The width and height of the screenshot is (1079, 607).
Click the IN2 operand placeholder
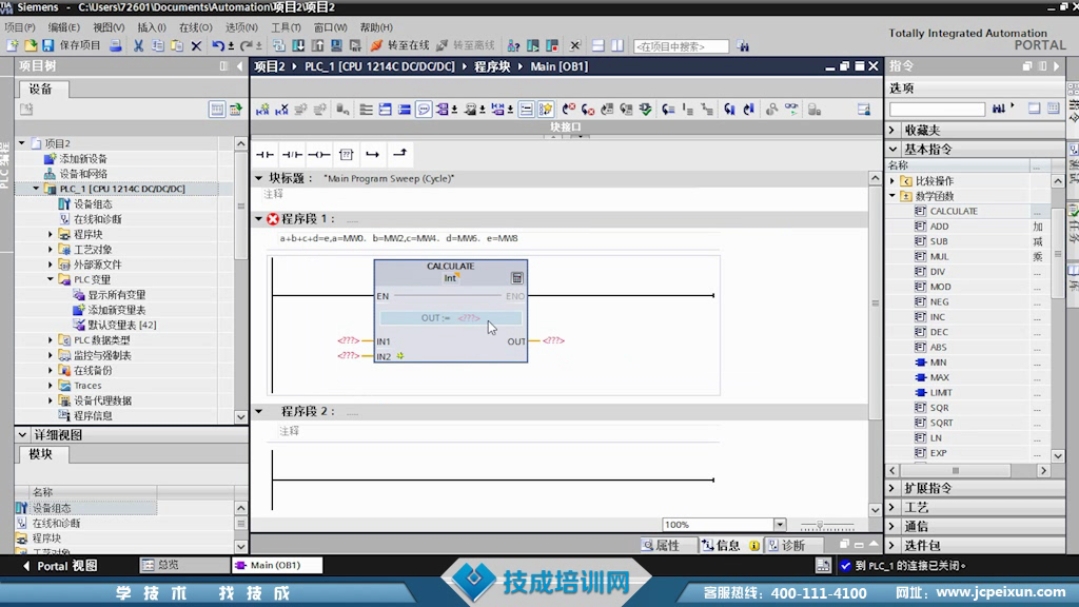[348, 356]
